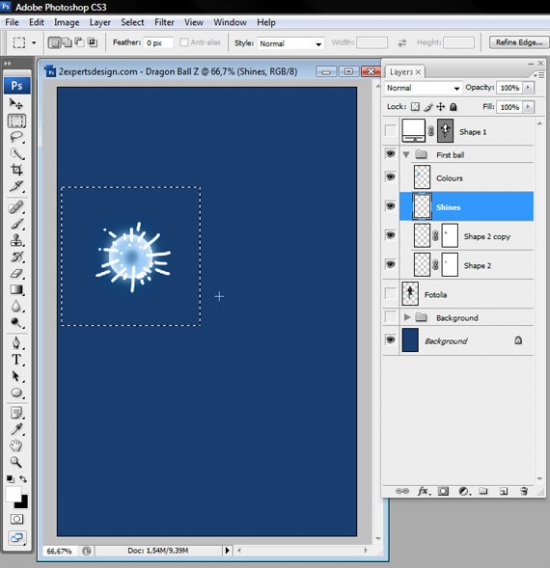Select the Clone Stamp tool

(16, 240)
